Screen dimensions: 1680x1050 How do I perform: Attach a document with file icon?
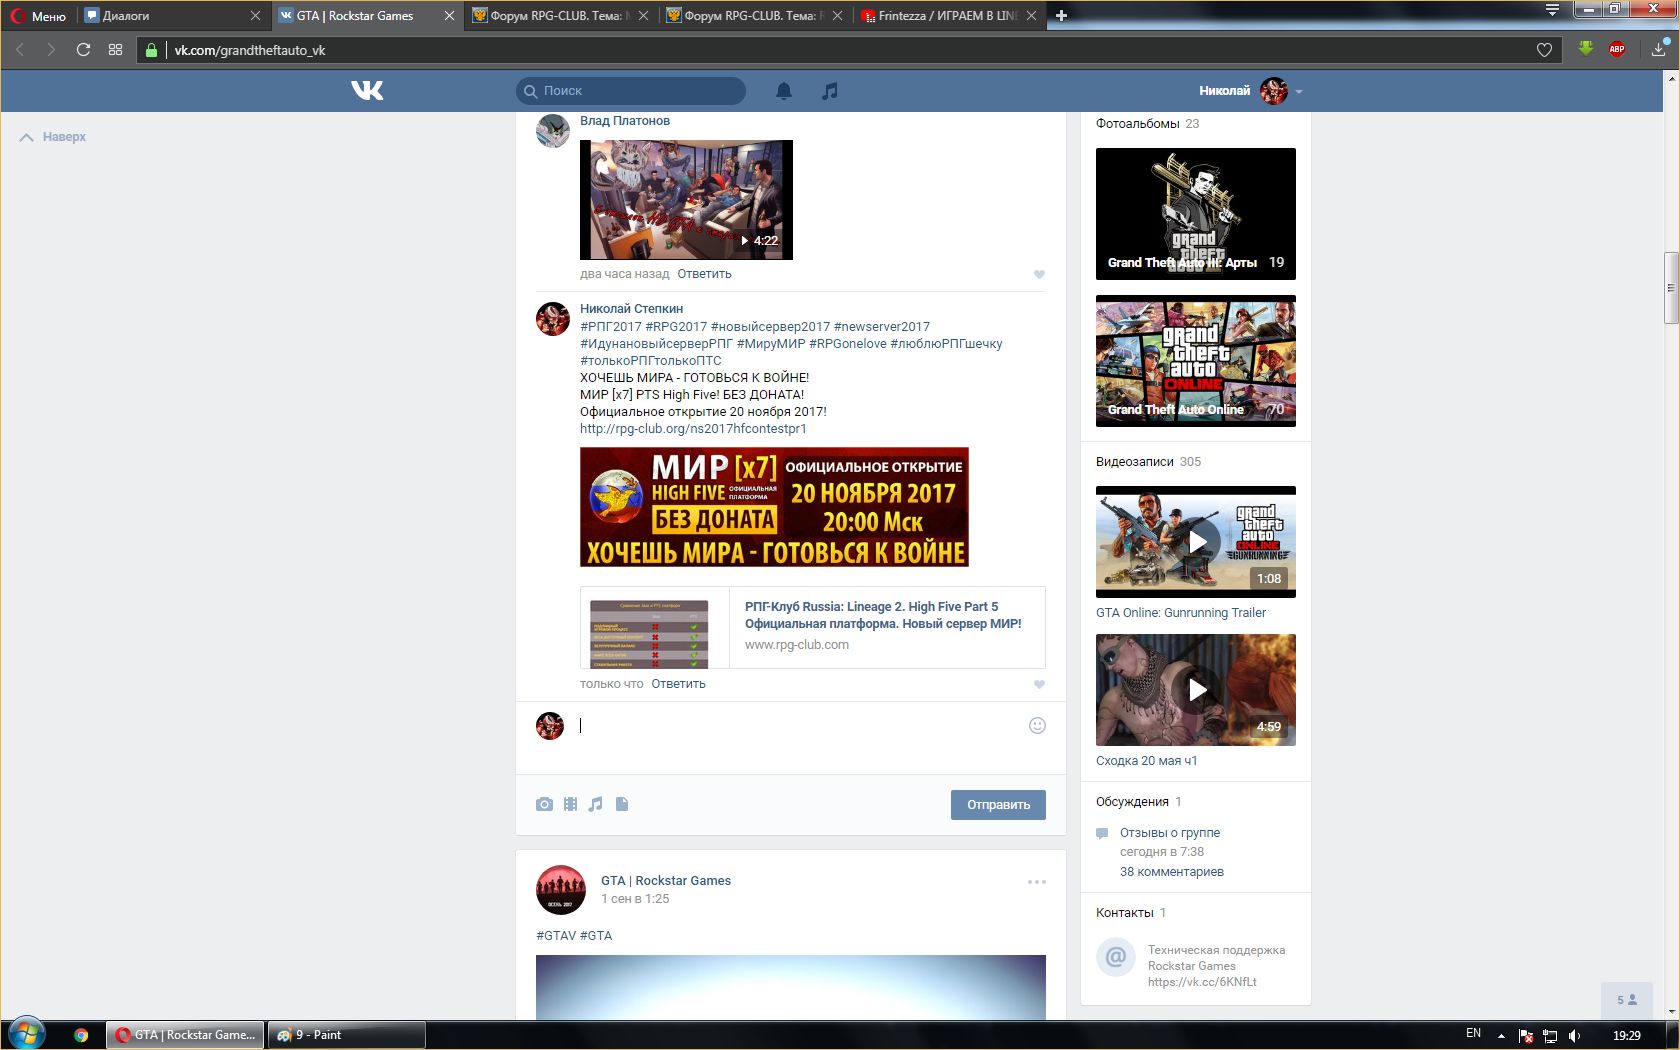[x=622, y=804]
